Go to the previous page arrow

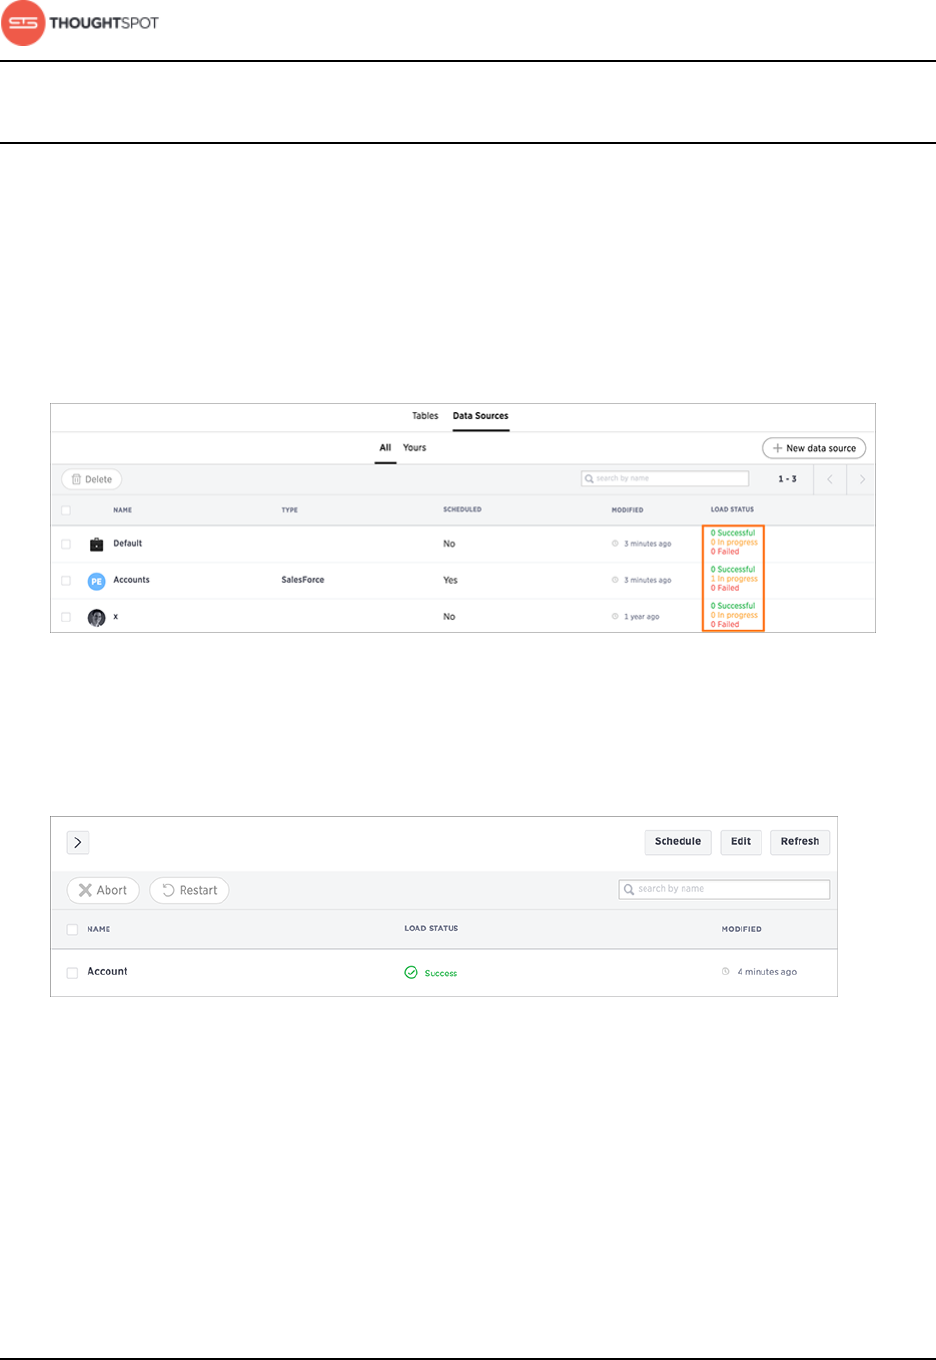click(x=830, y=479)
